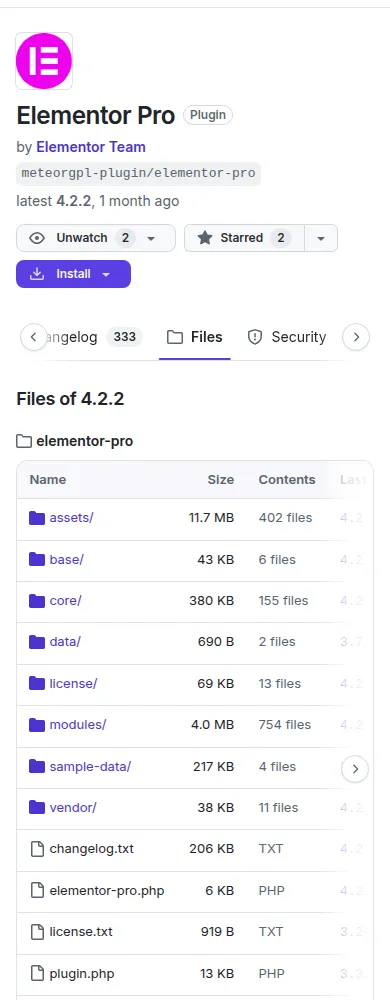The height and width of the screenshot is (1000, 390).
Task: Switch to the Security tab
Action: coord(287,337)
